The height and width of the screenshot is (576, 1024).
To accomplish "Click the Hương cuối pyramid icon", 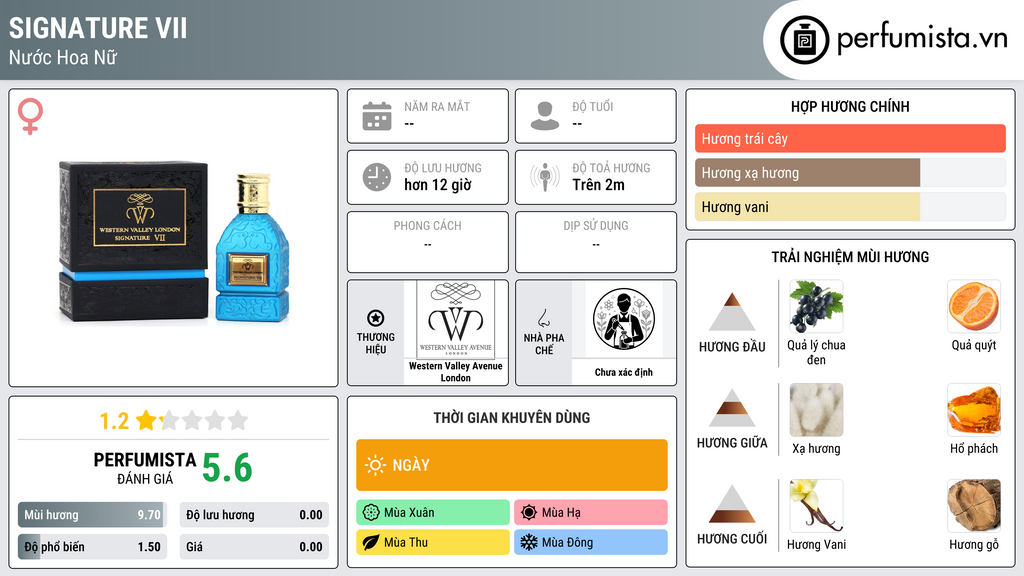I will [x=732, y=504].
